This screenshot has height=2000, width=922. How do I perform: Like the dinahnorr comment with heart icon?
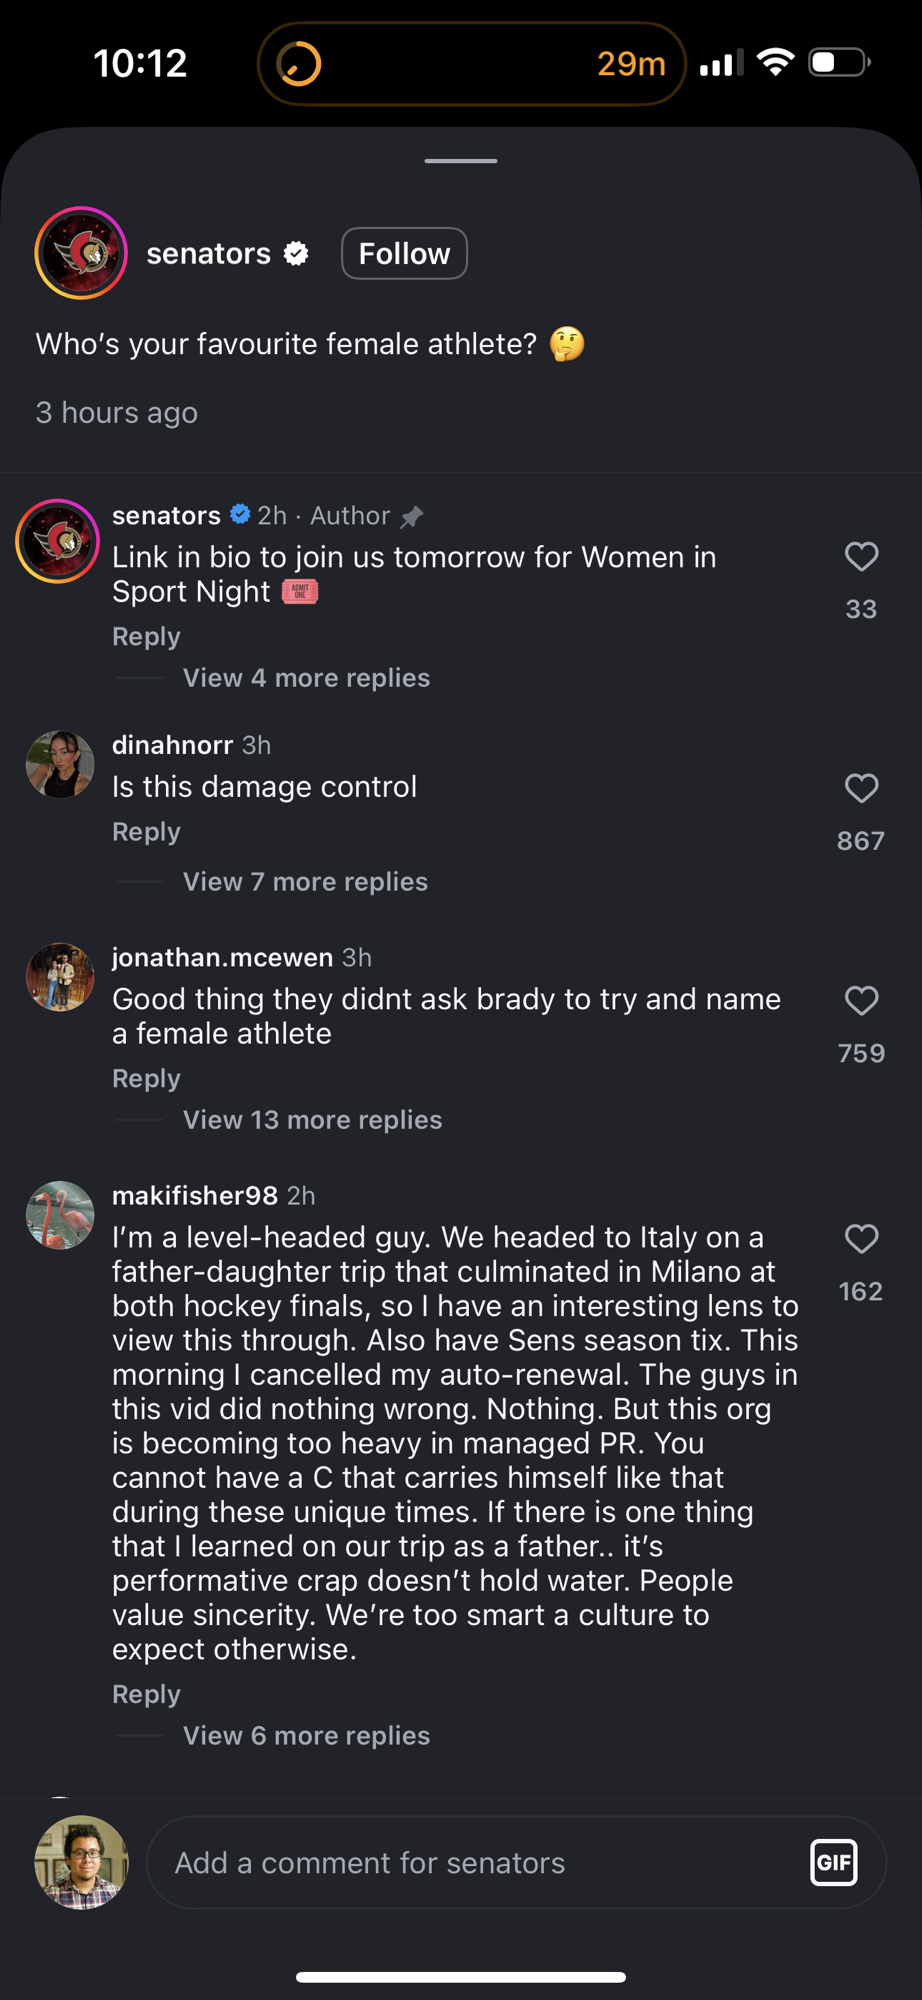[x=861, y=788]
